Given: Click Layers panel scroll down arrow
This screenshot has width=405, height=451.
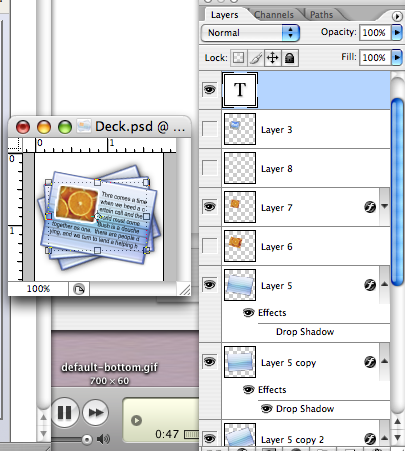Looking at the screenshot, I should [x=397, y=437].
